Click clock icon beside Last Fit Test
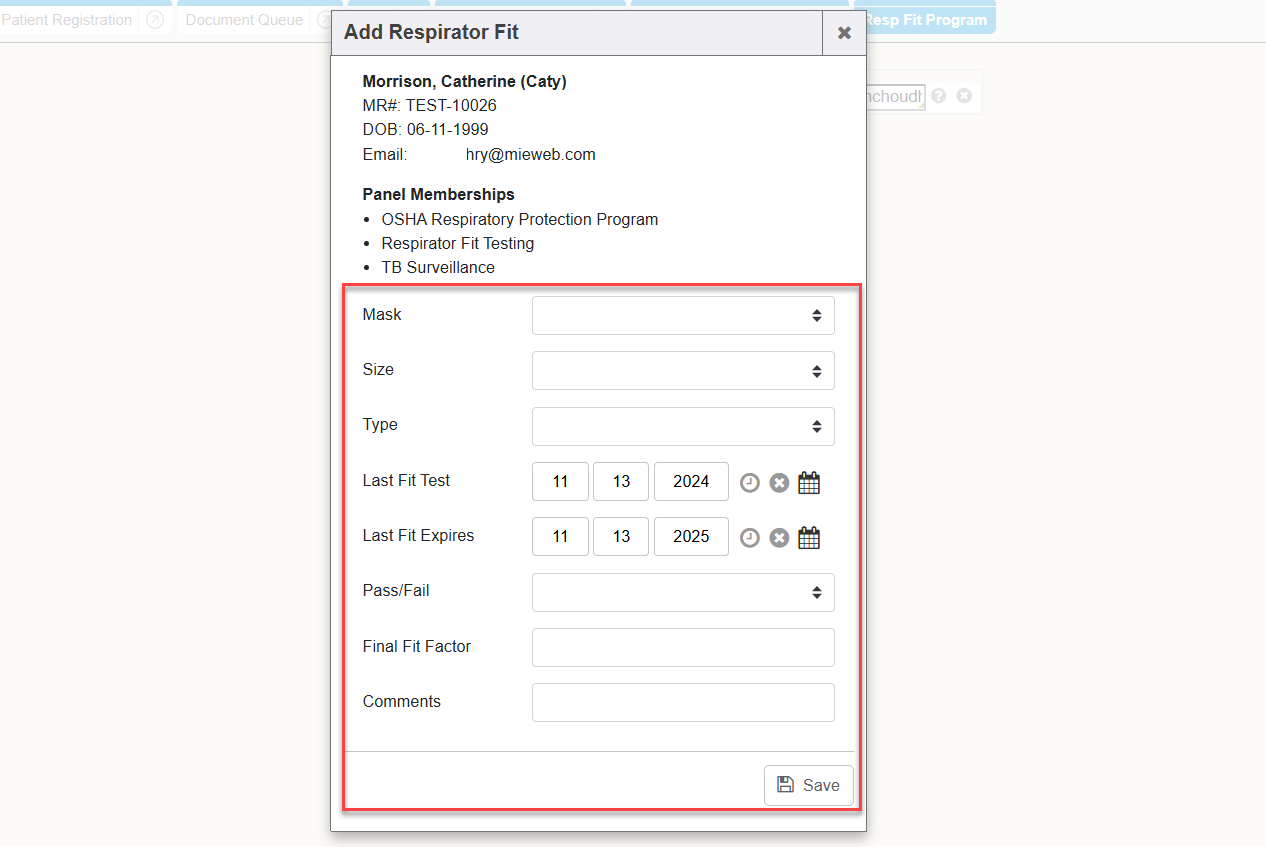 (x=749, y=483)
